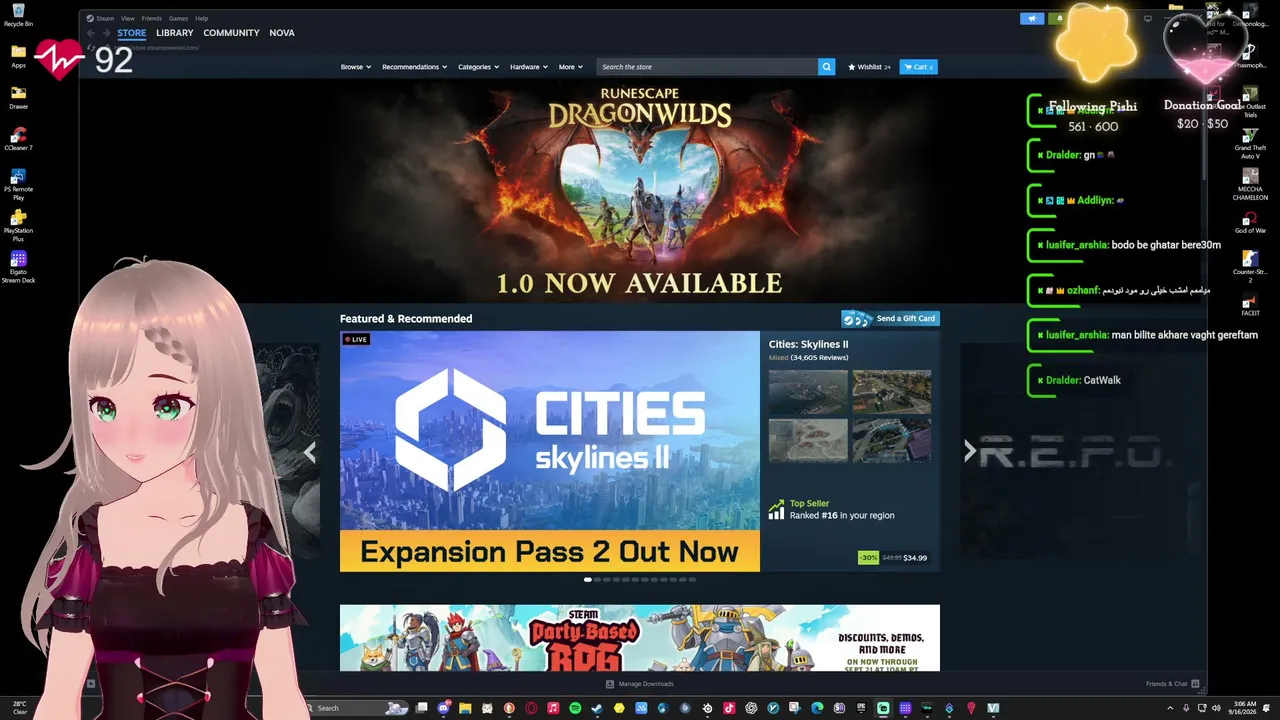Open Recycle Bin on the desktop
Screen dimensions: 1280x720
[18, 15]
